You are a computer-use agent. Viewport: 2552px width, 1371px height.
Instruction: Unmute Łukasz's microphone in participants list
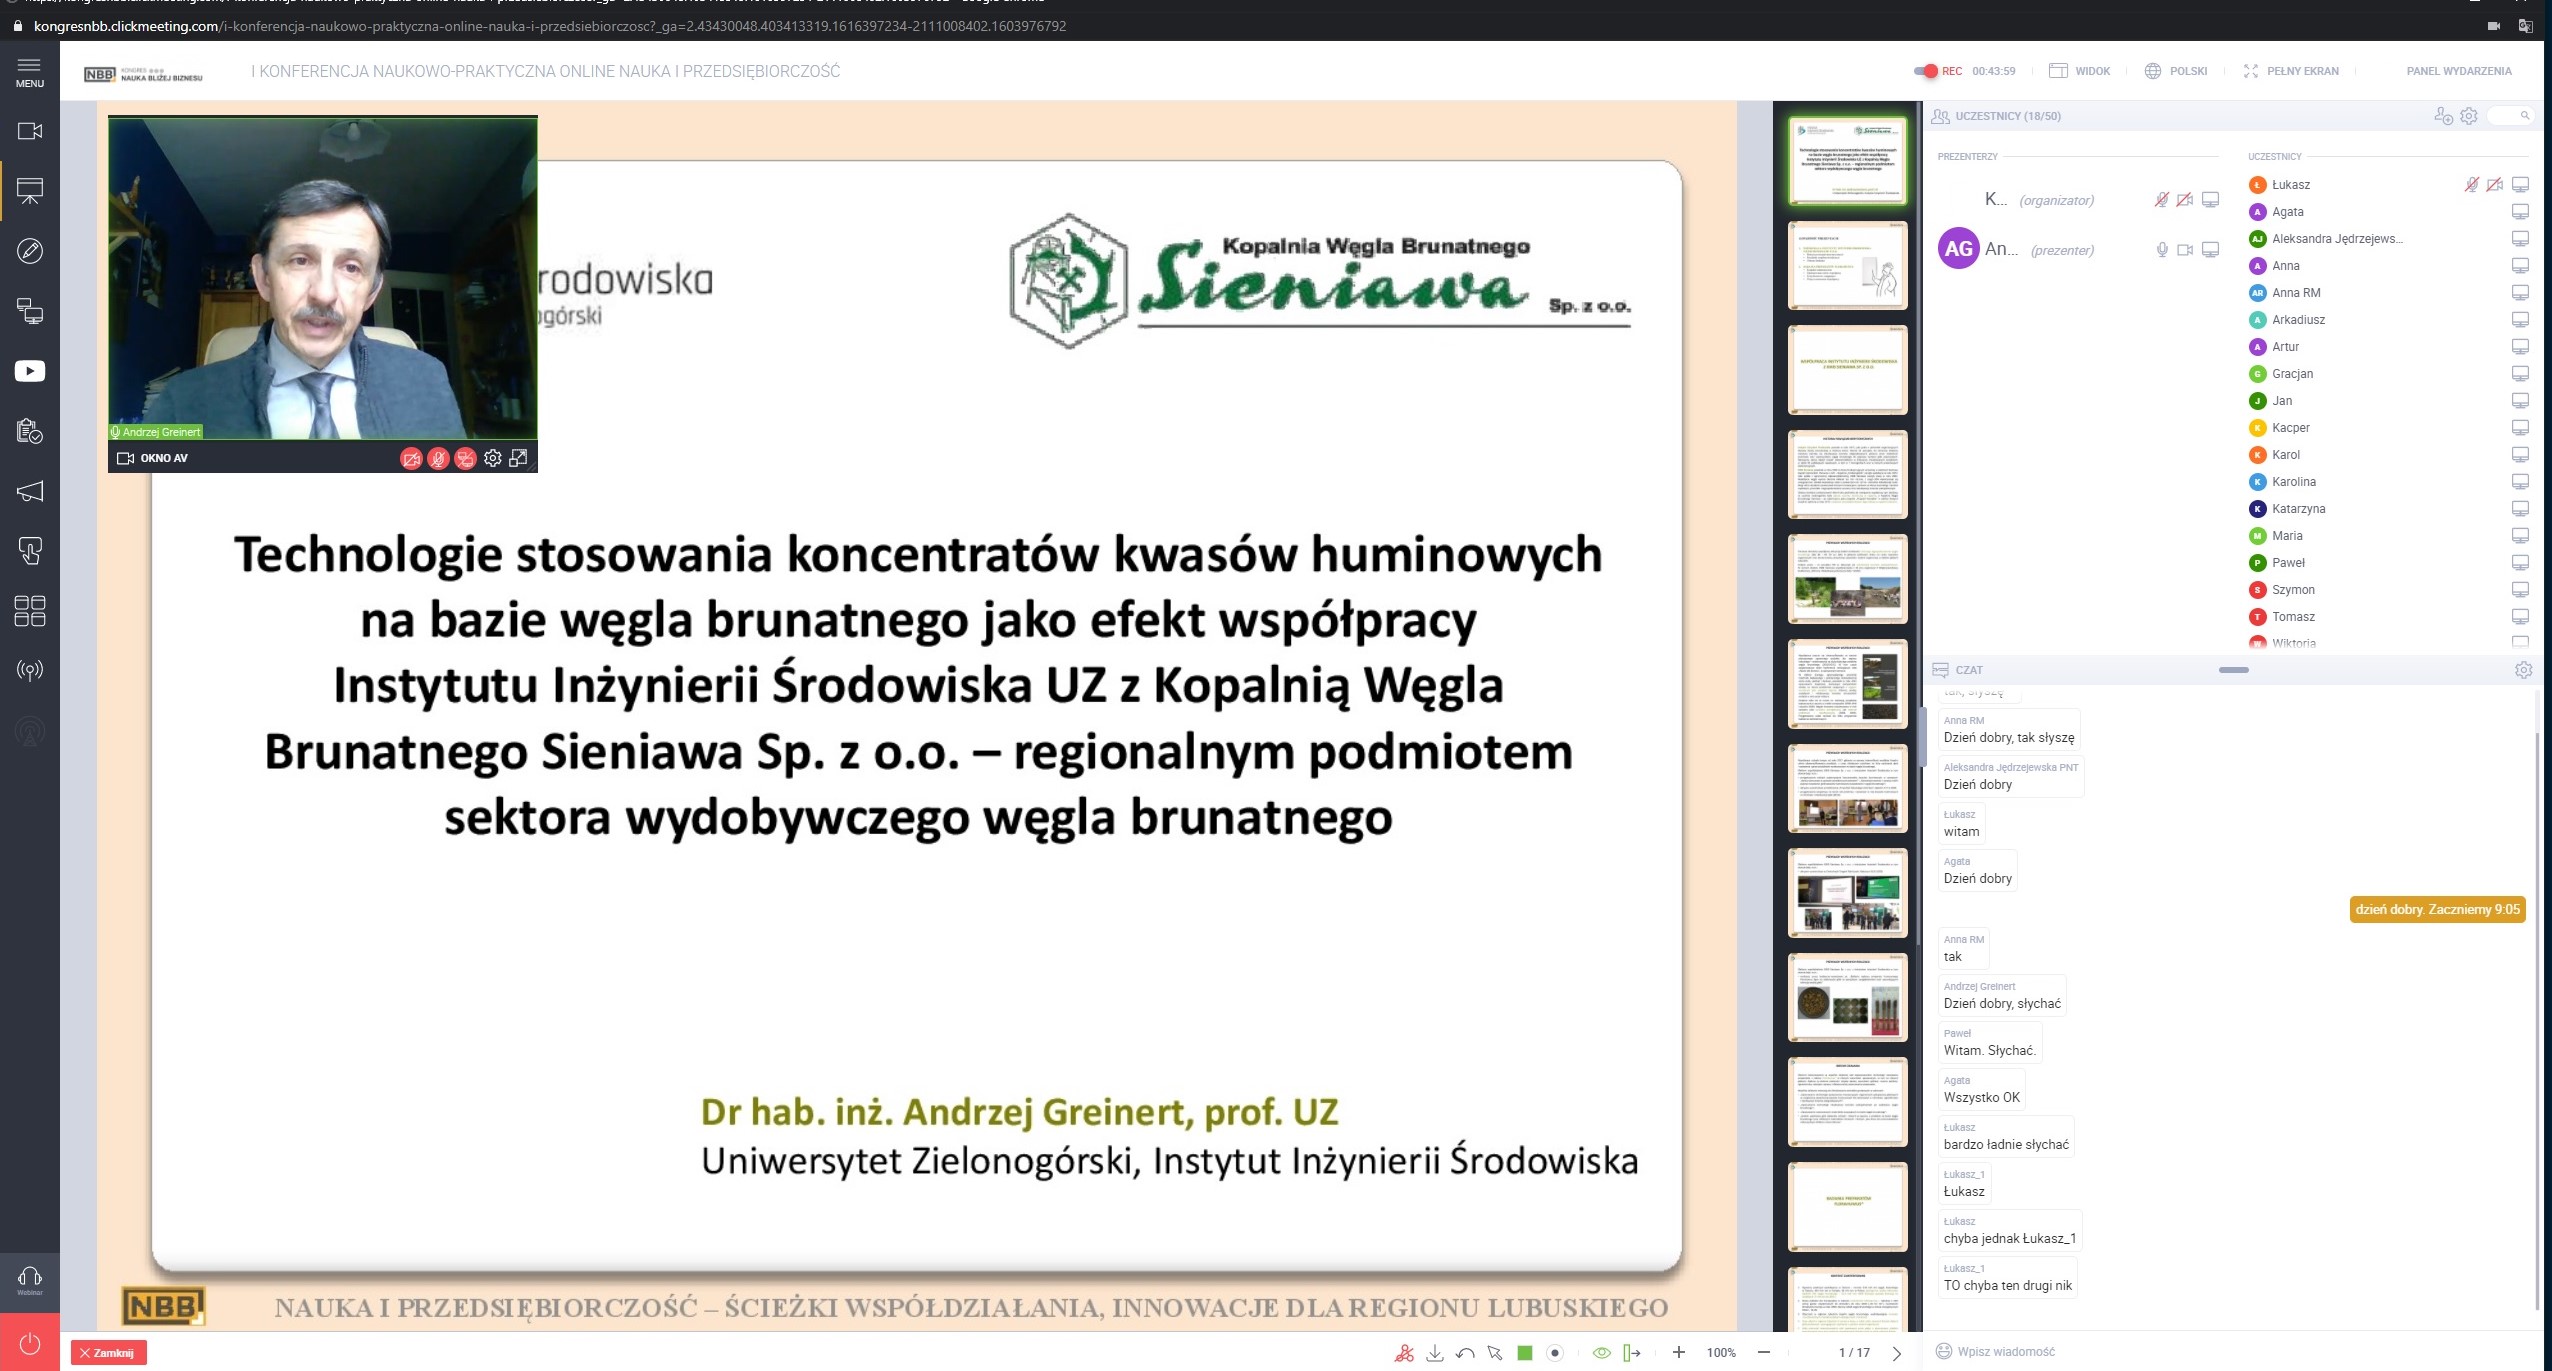[2472, 185]
